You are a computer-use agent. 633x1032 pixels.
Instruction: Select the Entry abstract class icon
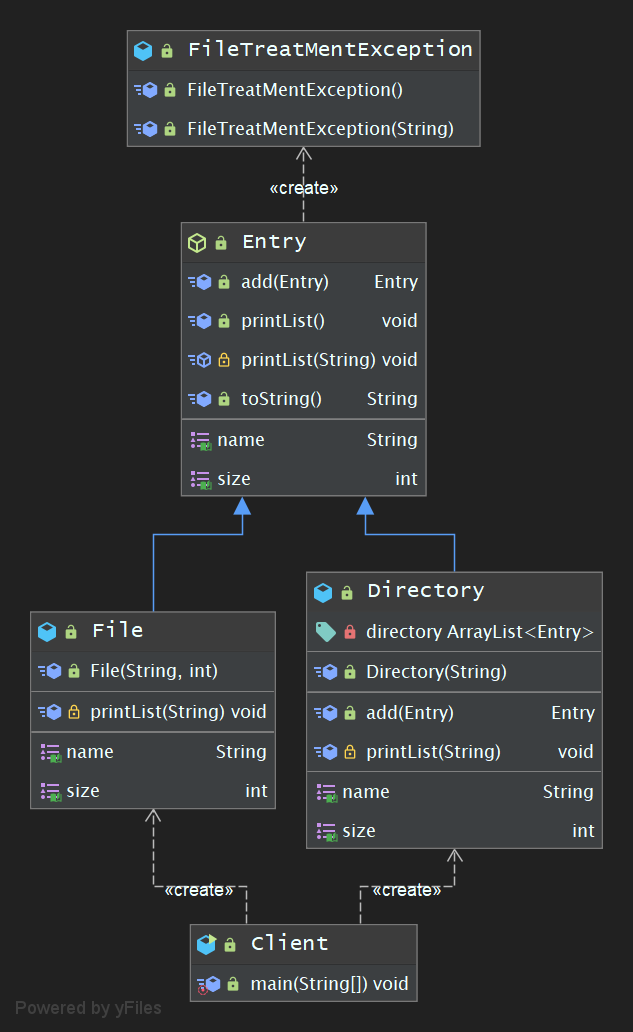click(x=197, y=242)
